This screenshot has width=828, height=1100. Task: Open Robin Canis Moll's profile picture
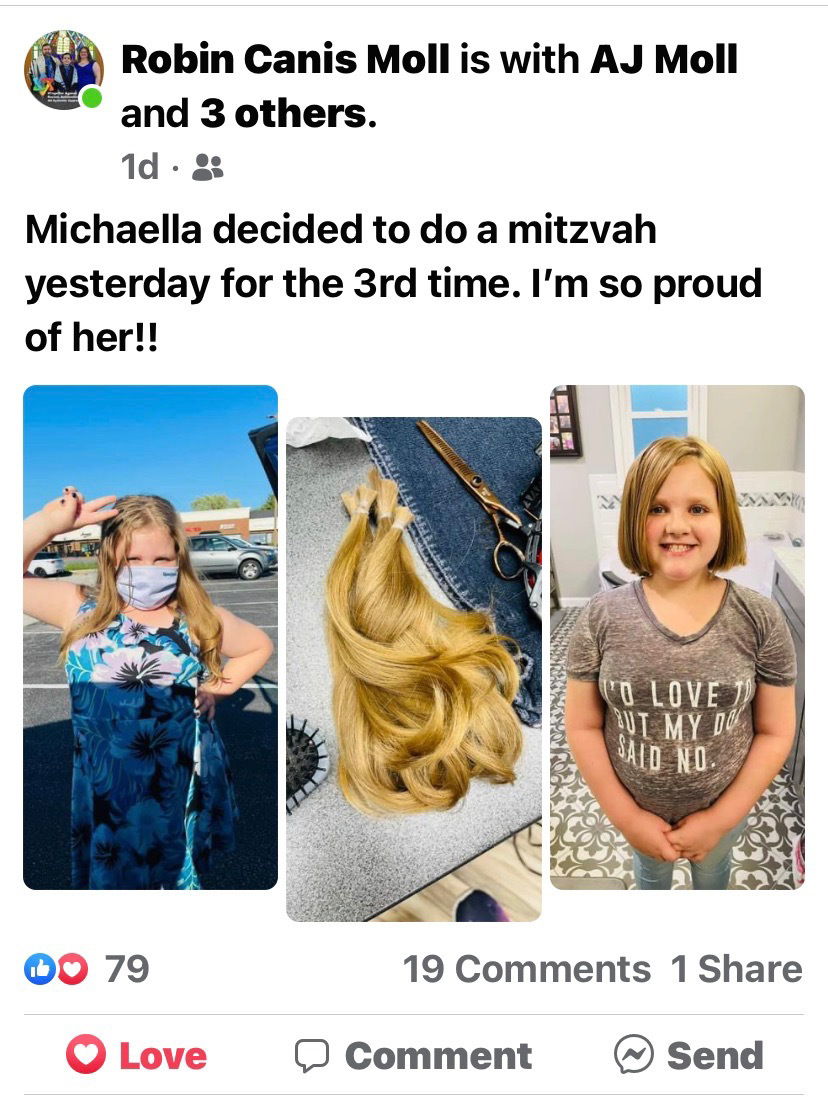tap(64, 69)
